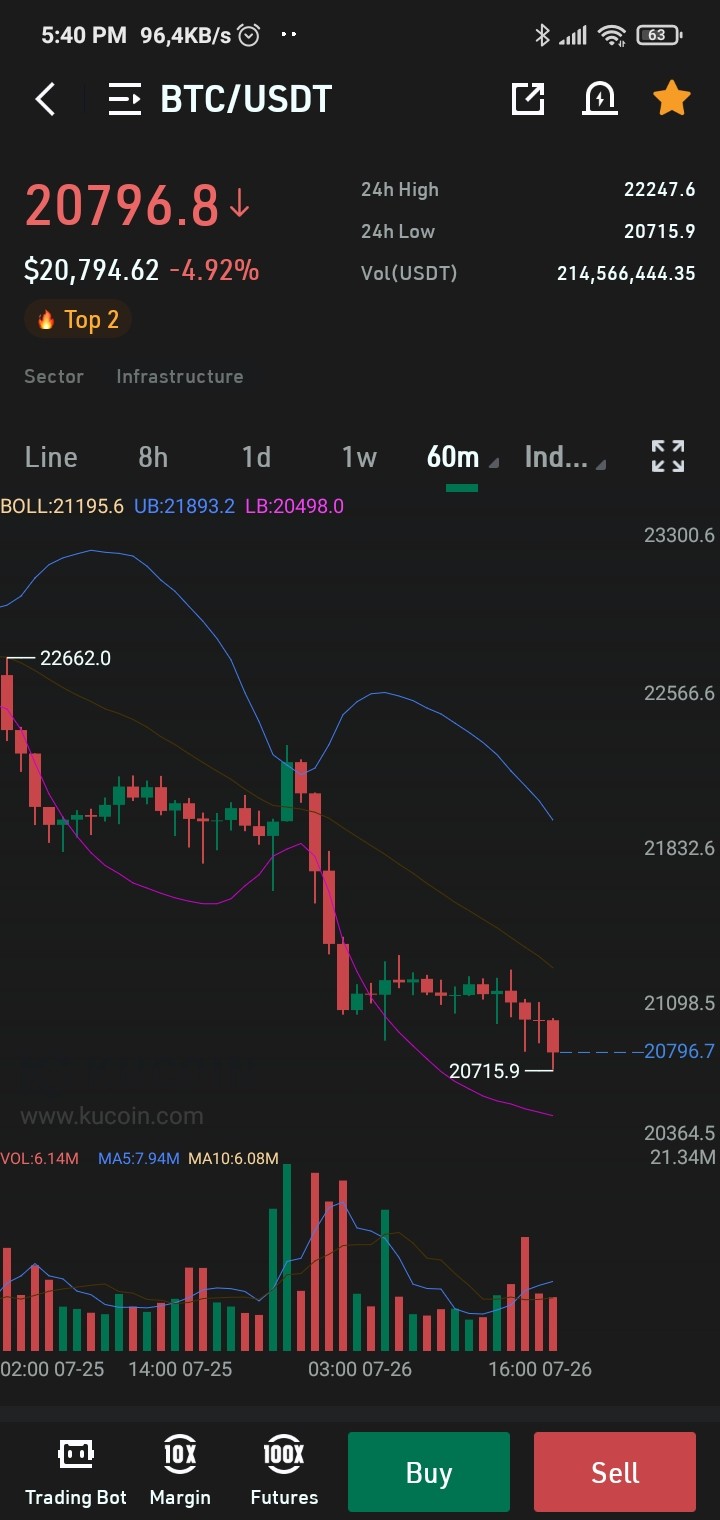Select the 1d timeframe
720x1520 pixels.
click(256, 457)
